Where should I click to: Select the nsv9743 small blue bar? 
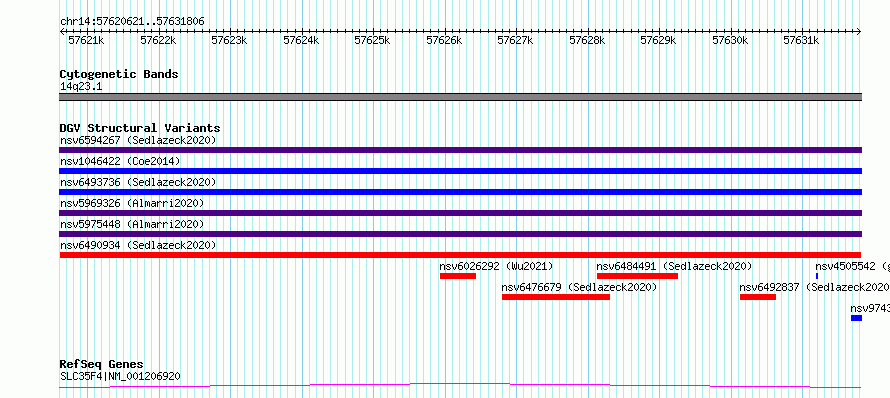click(856, 318)
